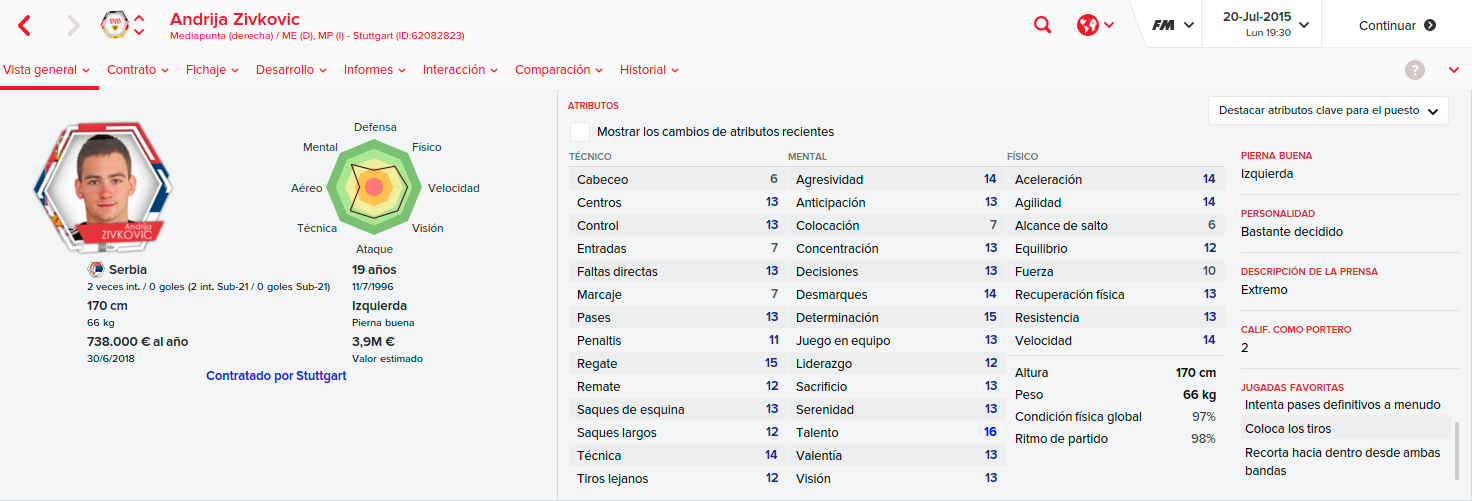Expand the red chevron right of help

tap(1453, 70)
